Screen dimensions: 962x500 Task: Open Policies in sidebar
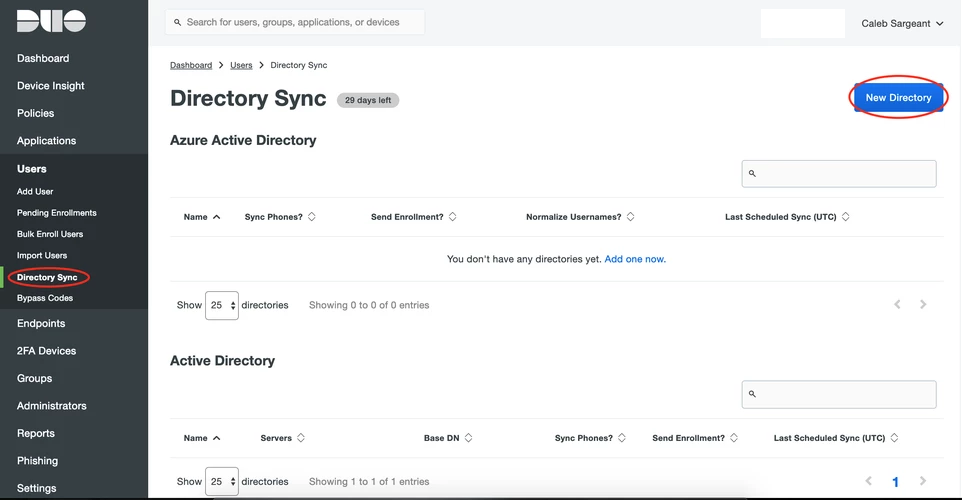tap(36, 113)
